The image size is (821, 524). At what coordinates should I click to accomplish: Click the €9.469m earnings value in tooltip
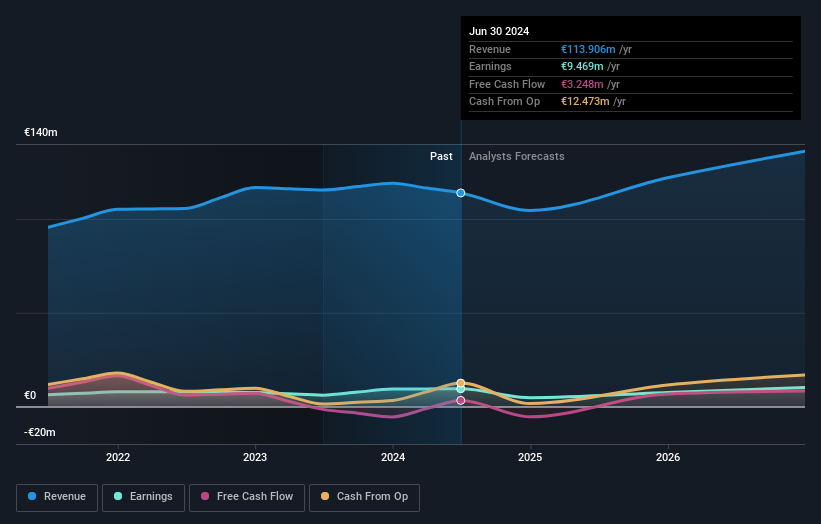coord(582,66)
